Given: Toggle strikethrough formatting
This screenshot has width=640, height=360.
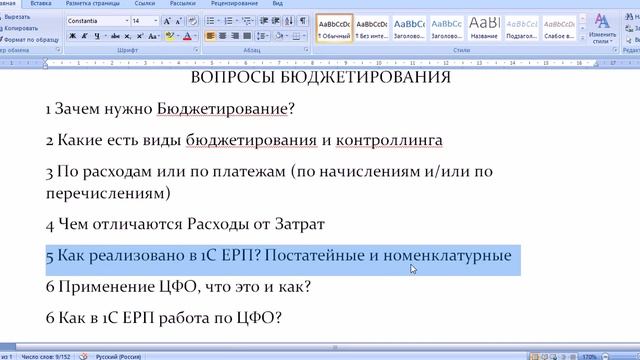Looking at the screenshot, I should click(116, 36).
